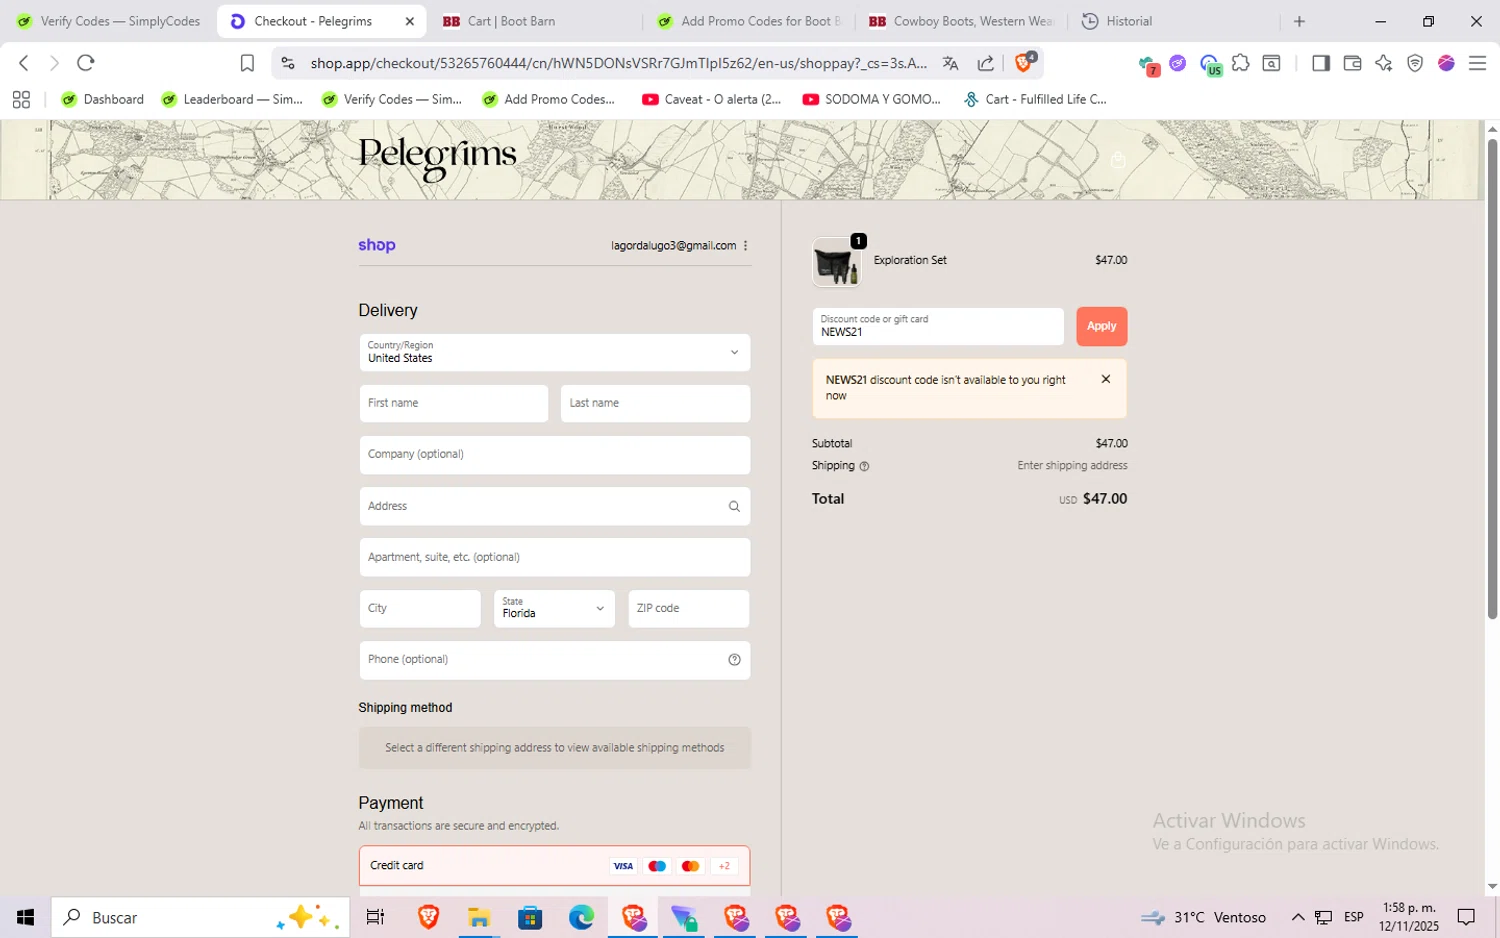1500x938 pixels.
Task: Apply the discount code
Action: (x=1101, y=326)
